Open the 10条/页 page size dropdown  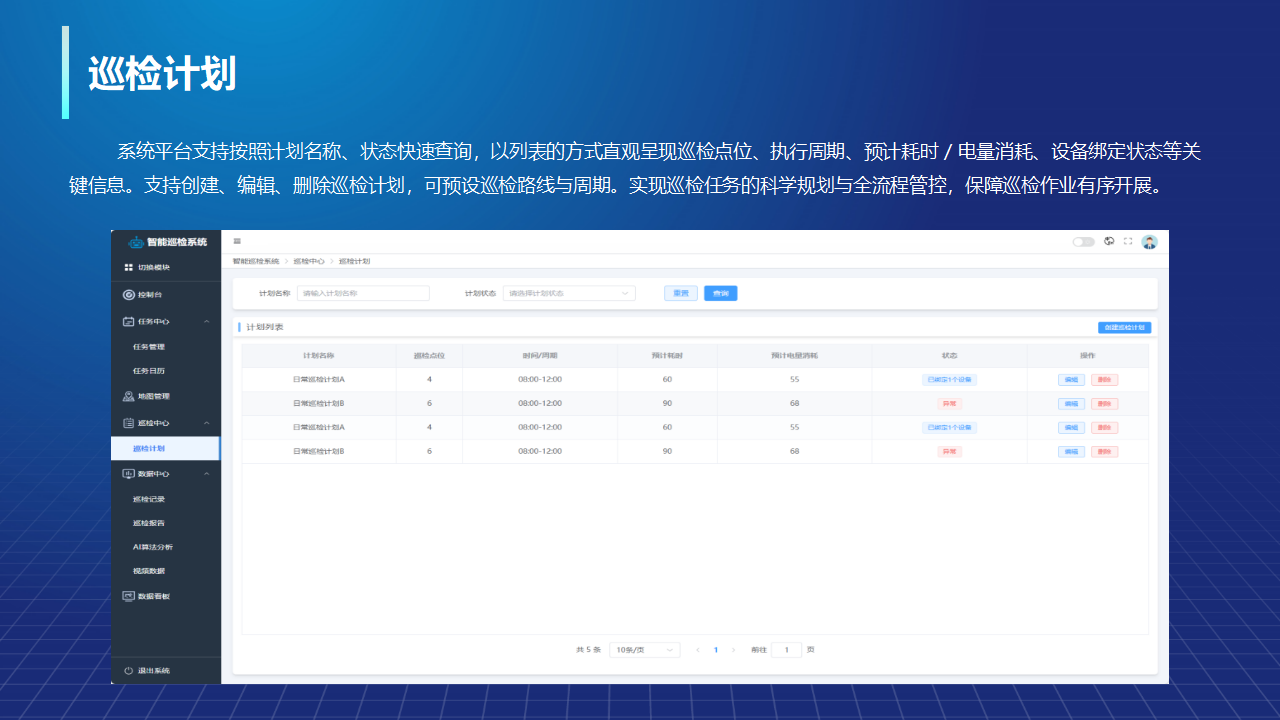(645, 650)
